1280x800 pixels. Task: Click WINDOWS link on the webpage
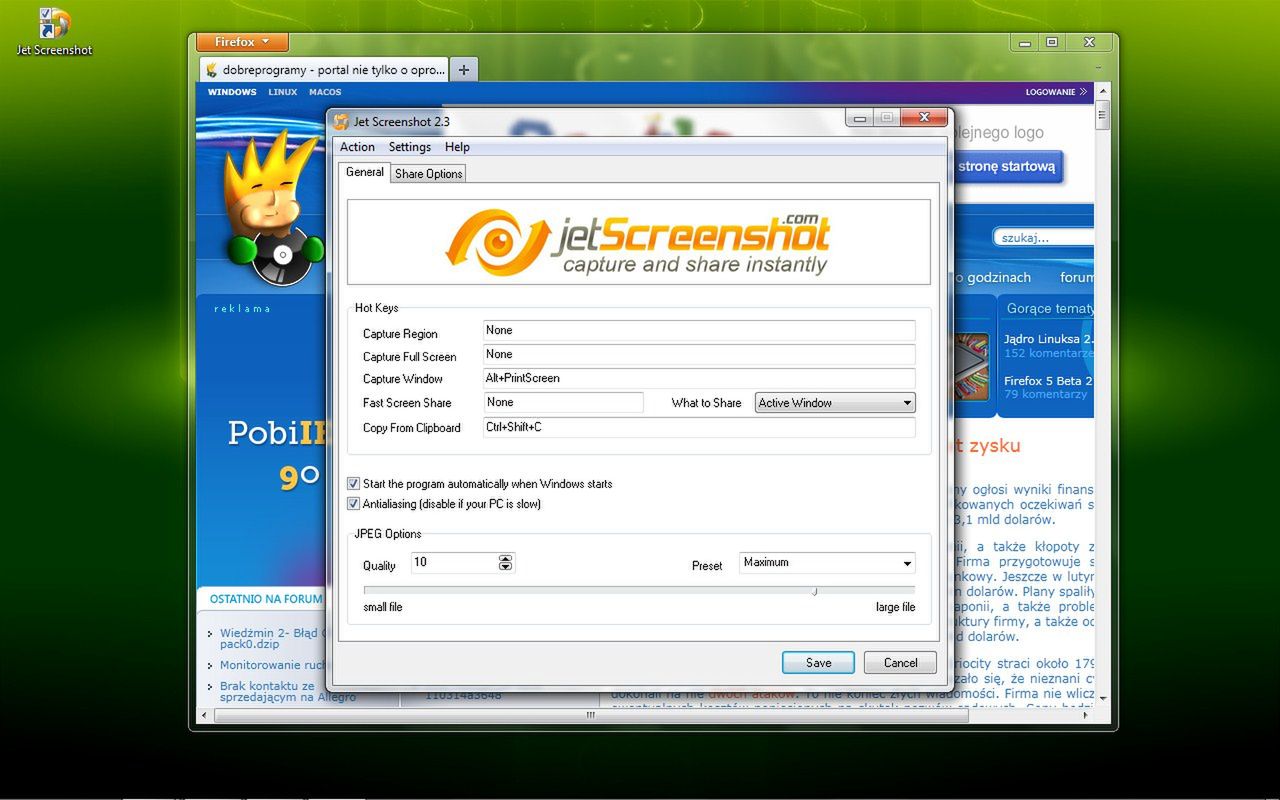(232, 92)
